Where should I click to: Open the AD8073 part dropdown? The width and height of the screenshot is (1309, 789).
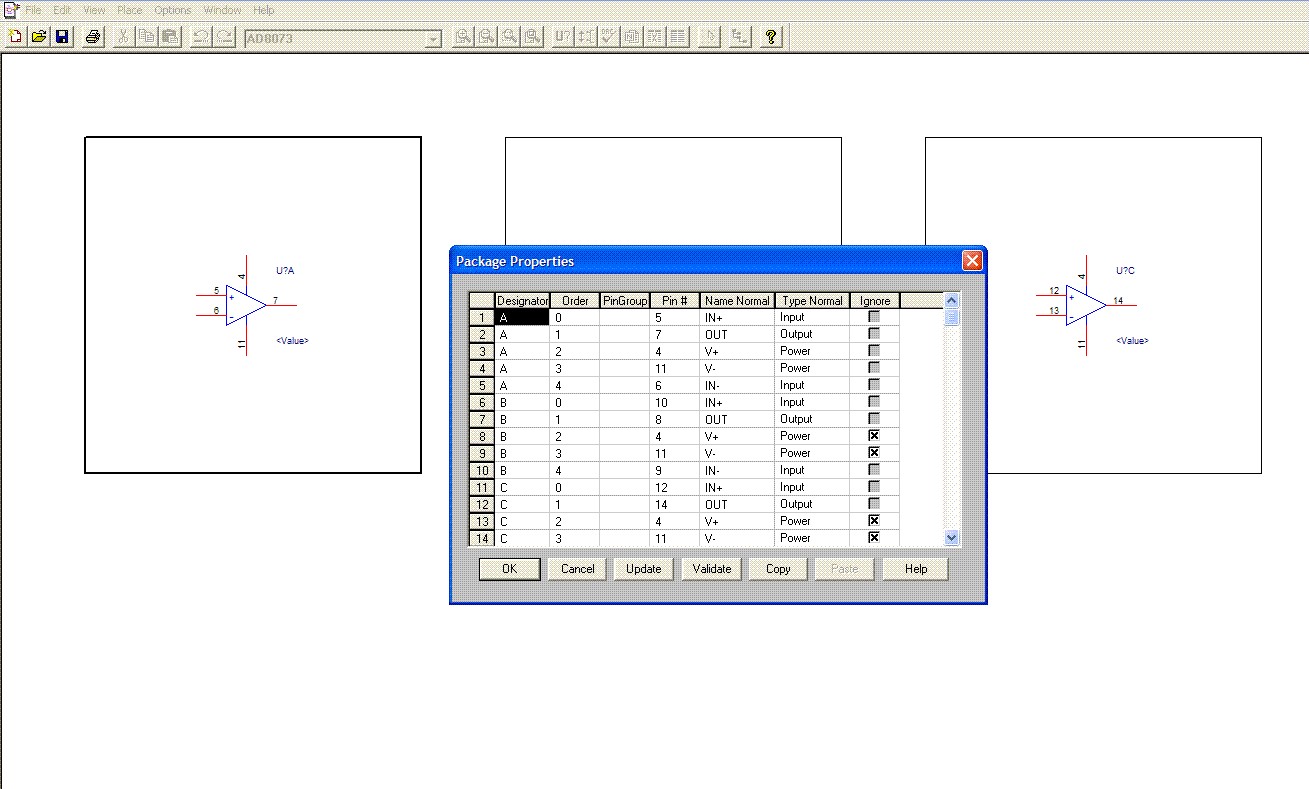point(433,38)
